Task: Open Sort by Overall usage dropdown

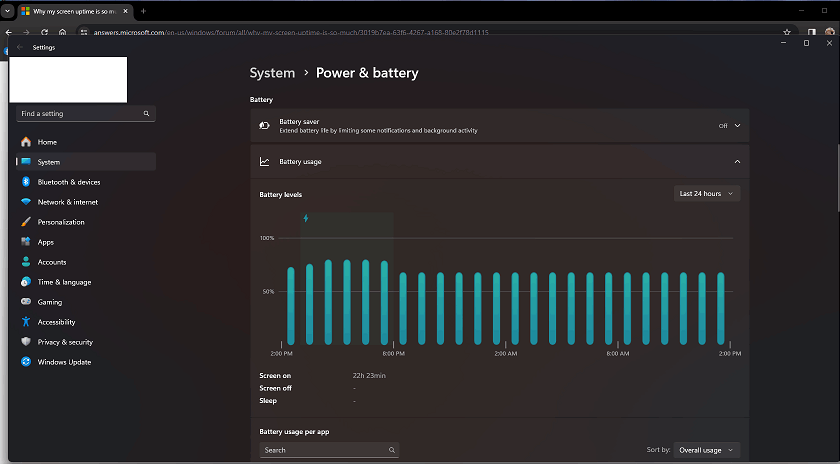Action: pos(707,450)
